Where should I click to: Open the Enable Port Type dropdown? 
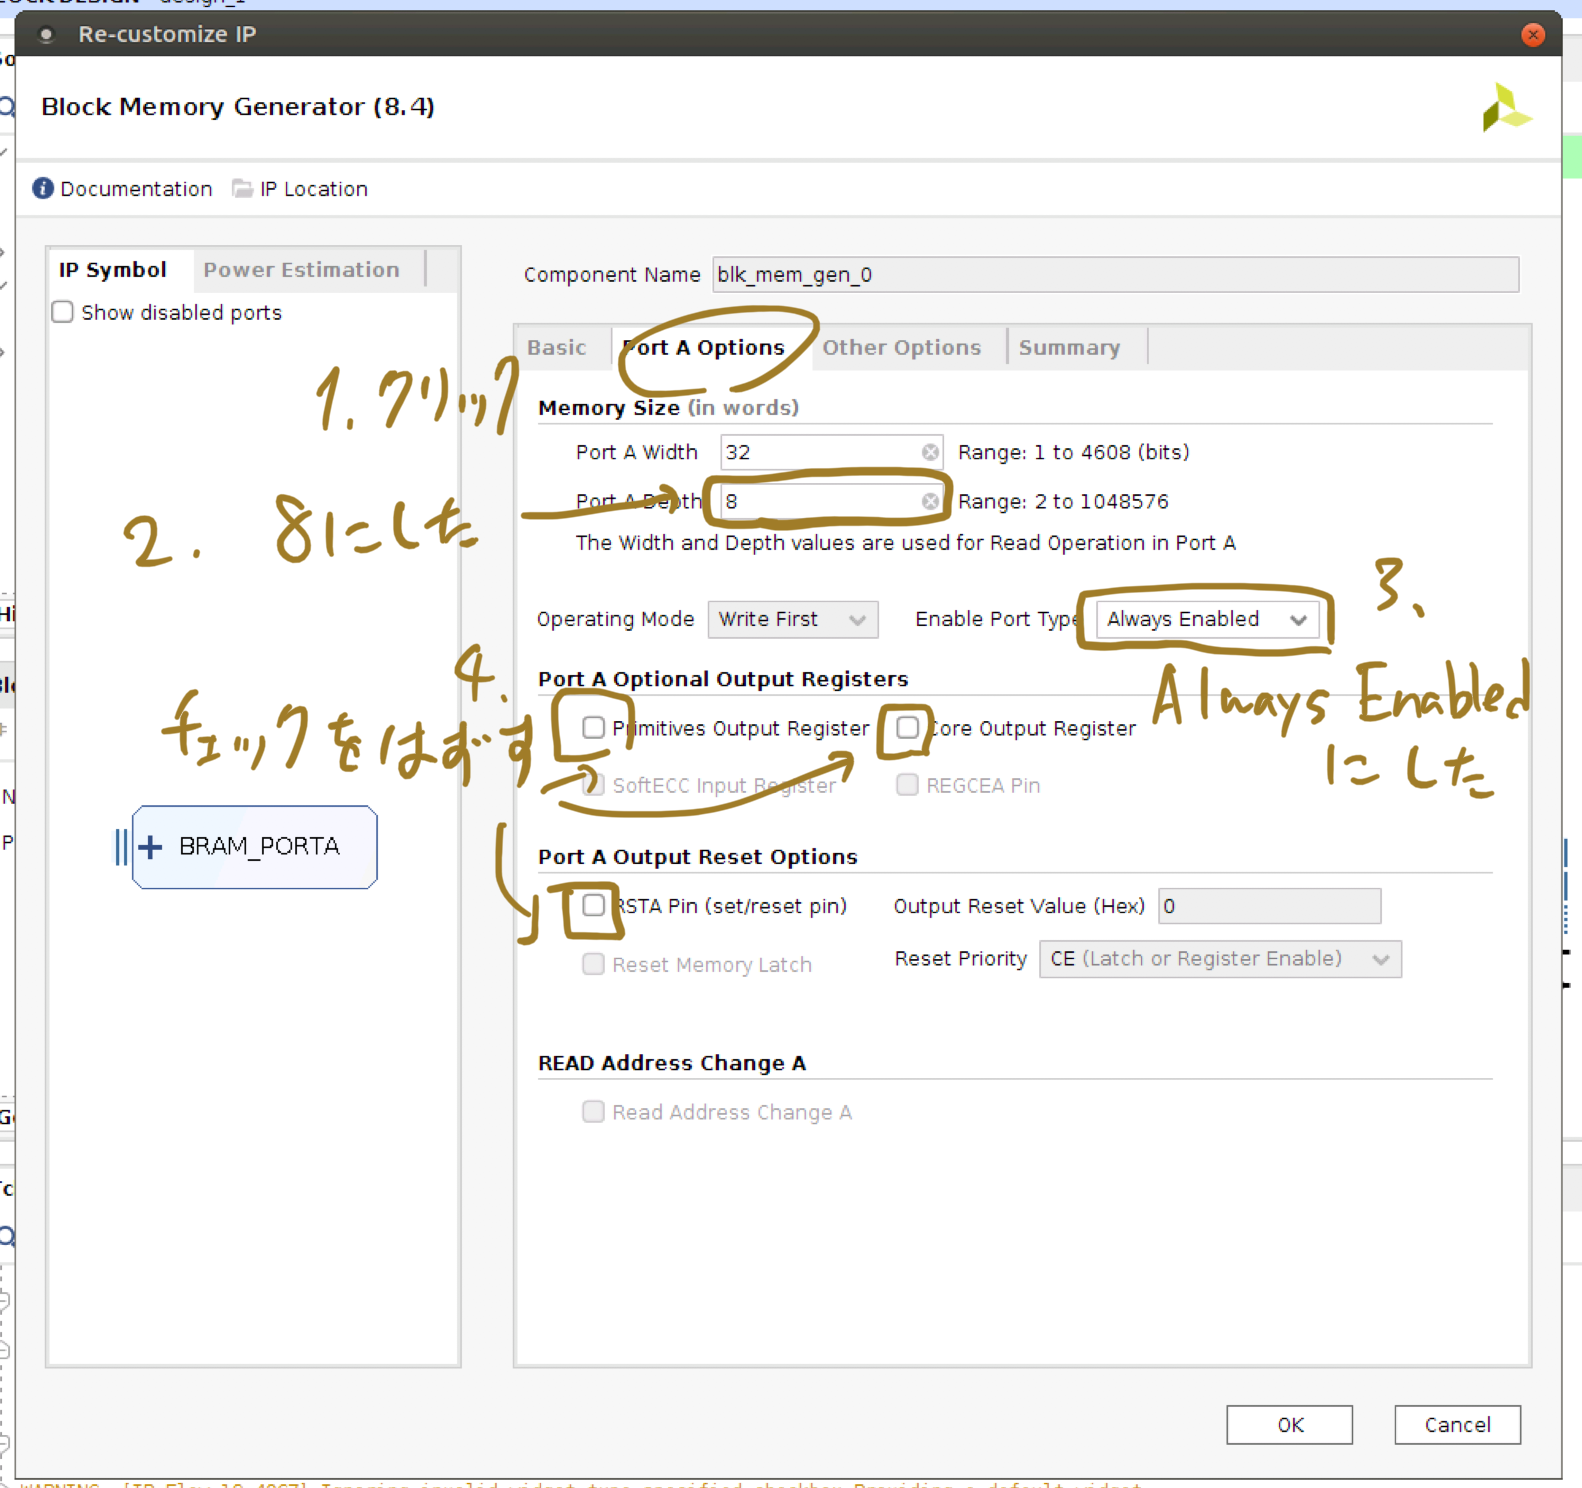tap(1208, 619)
